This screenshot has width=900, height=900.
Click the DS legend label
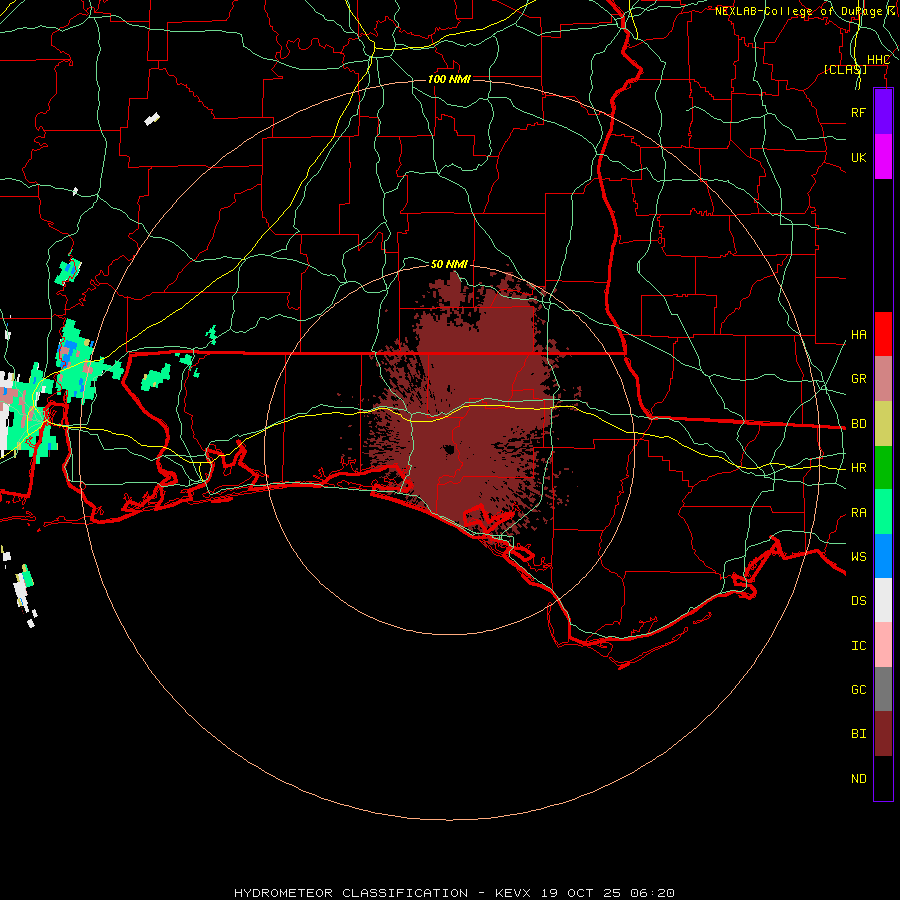coord(858,601)
